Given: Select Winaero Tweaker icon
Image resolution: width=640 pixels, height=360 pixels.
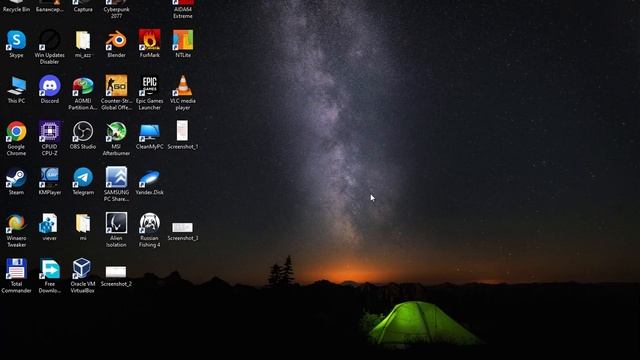Looking at the screenshot, I should (16, 230).
